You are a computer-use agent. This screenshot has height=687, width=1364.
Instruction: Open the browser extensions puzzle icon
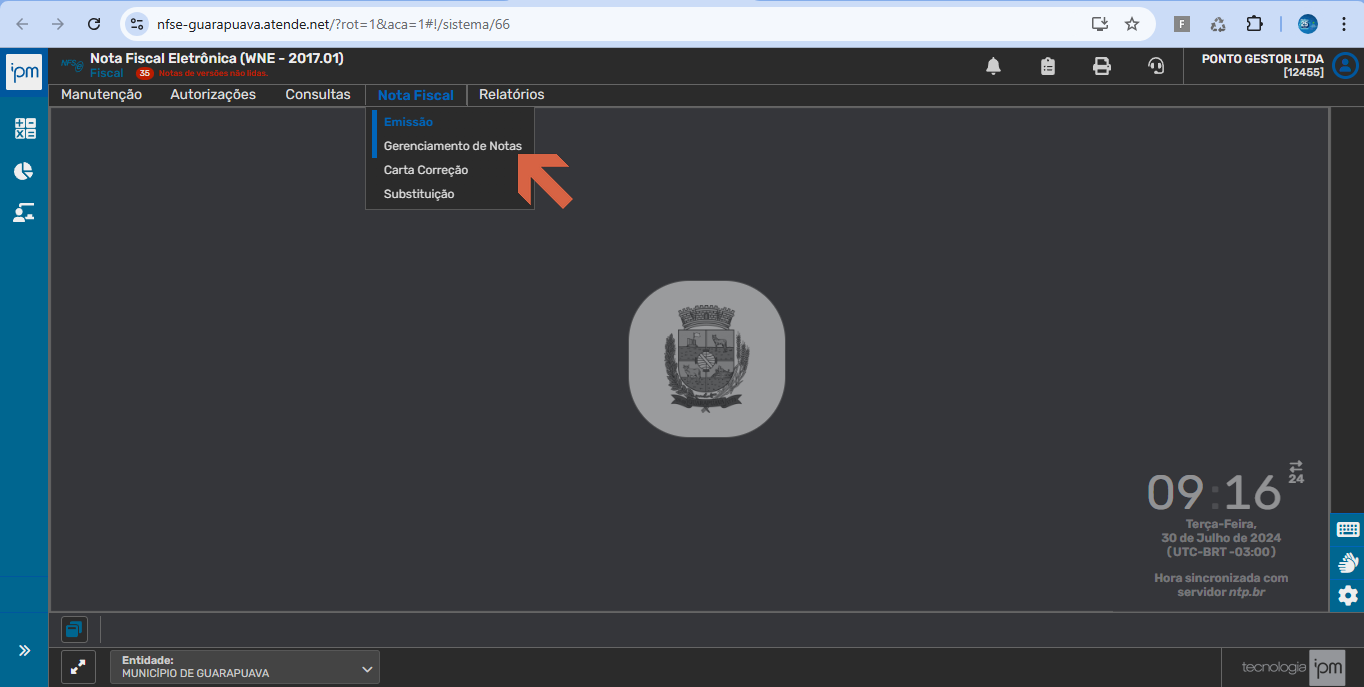pyautogui.click(x=1254, y=24)
